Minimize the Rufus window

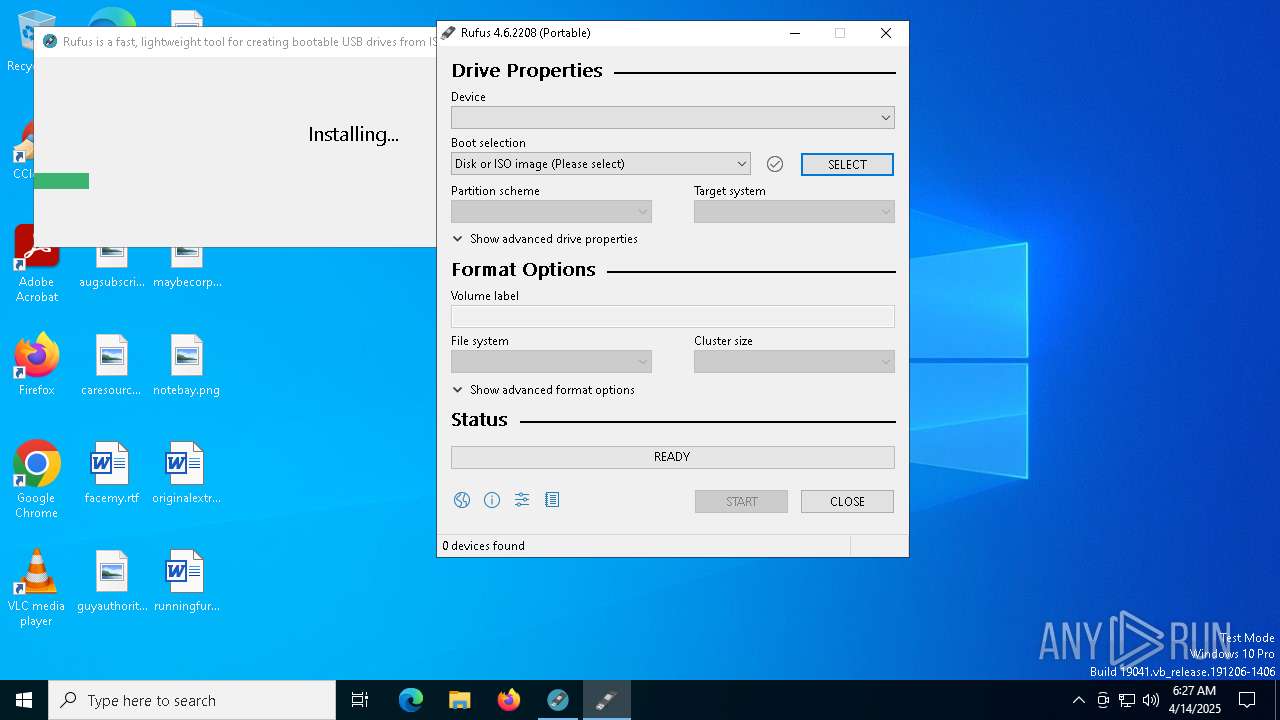pyautogui.click(x=795, y=33)
